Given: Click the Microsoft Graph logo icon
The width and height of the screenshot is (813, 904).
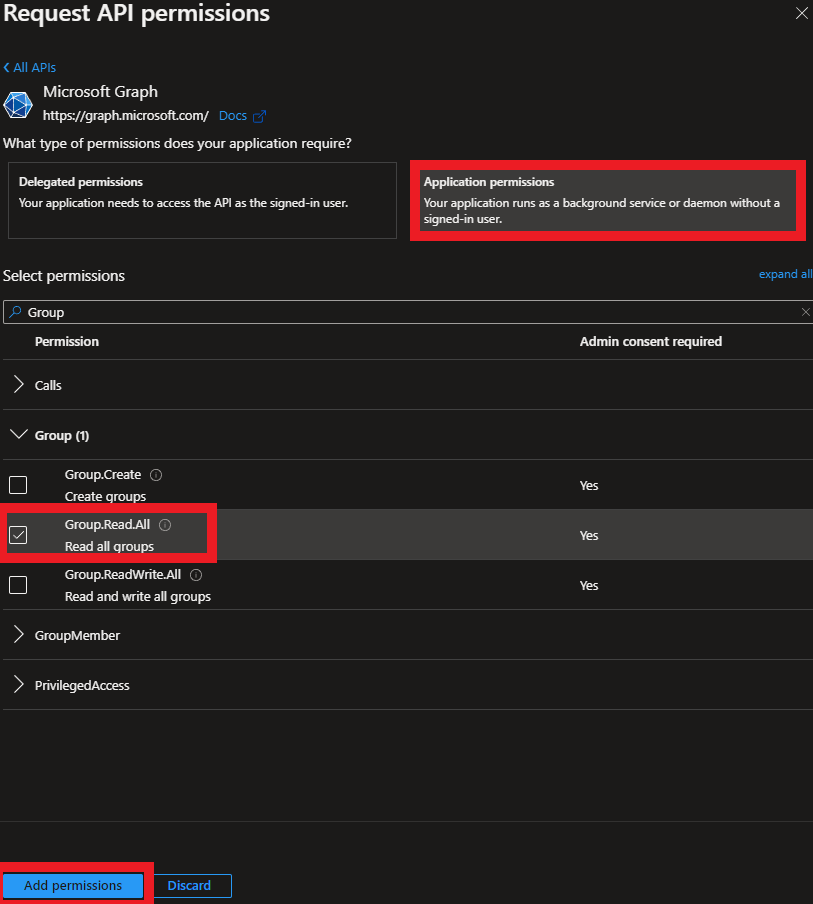Looking at the screenshot, I should 18,105.
